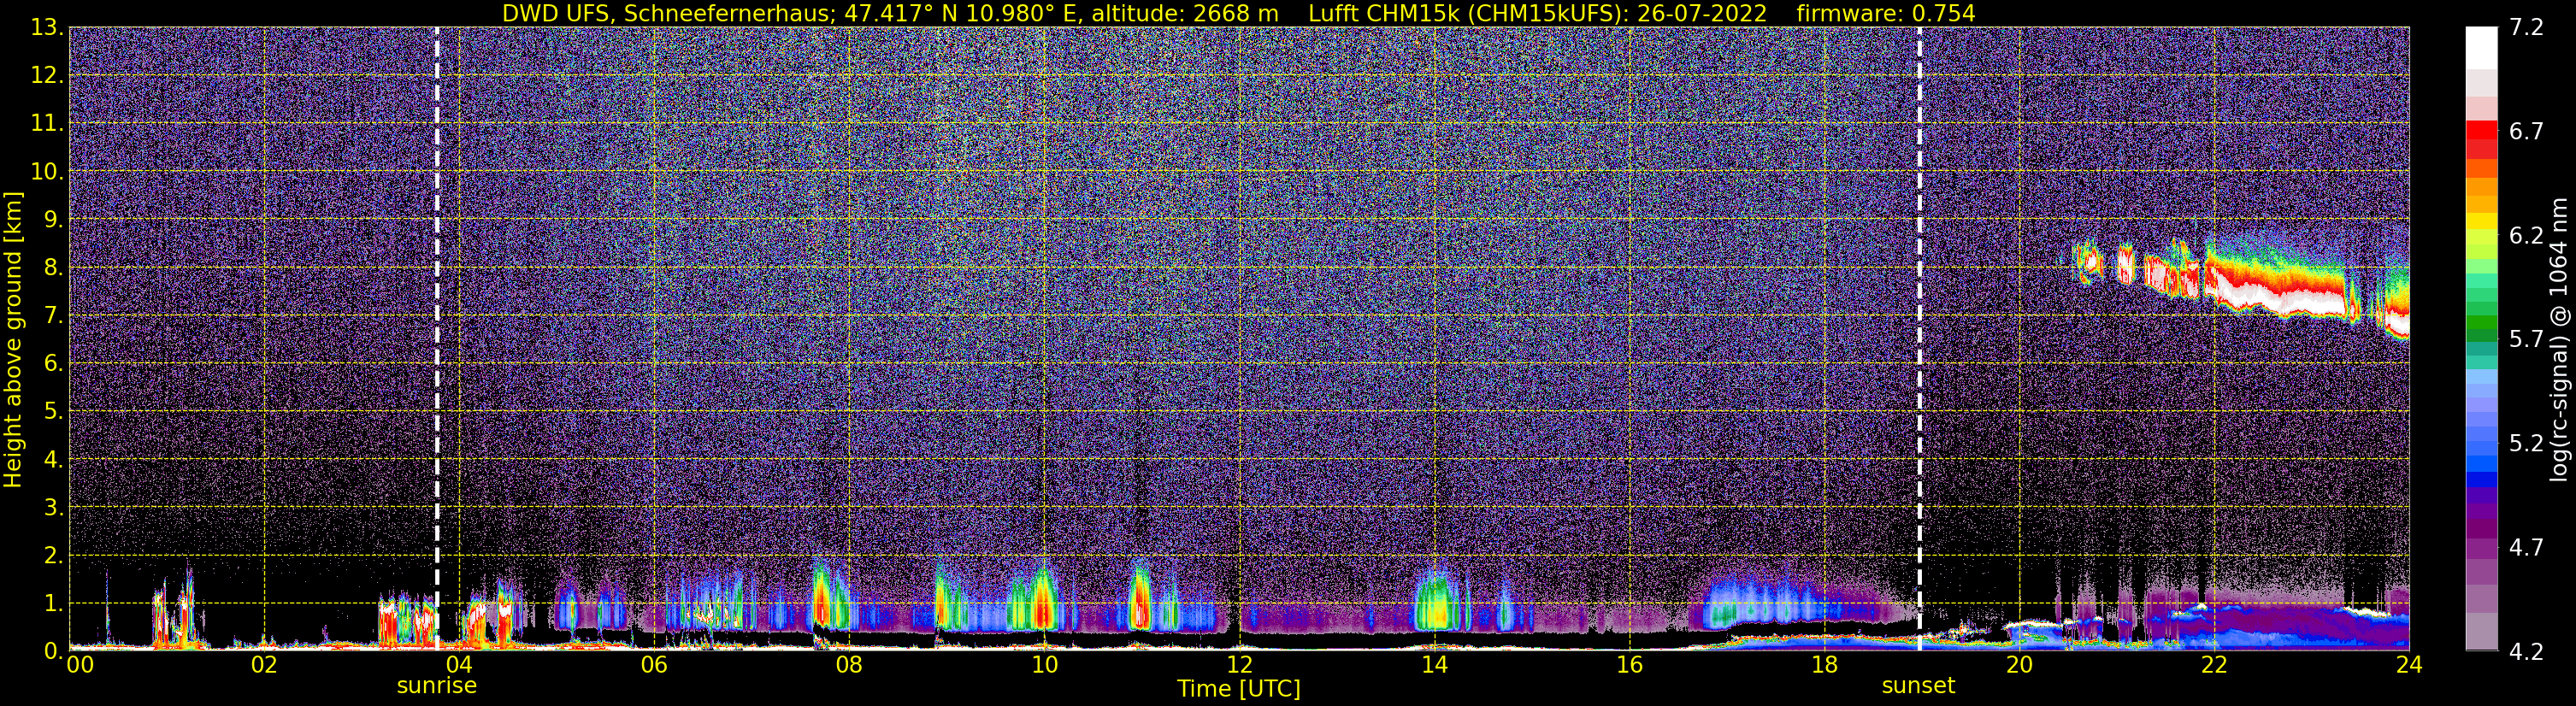Click the sunset label below the axis
The width and height of the screenshot is (2576, 706).
point(1918,686)
